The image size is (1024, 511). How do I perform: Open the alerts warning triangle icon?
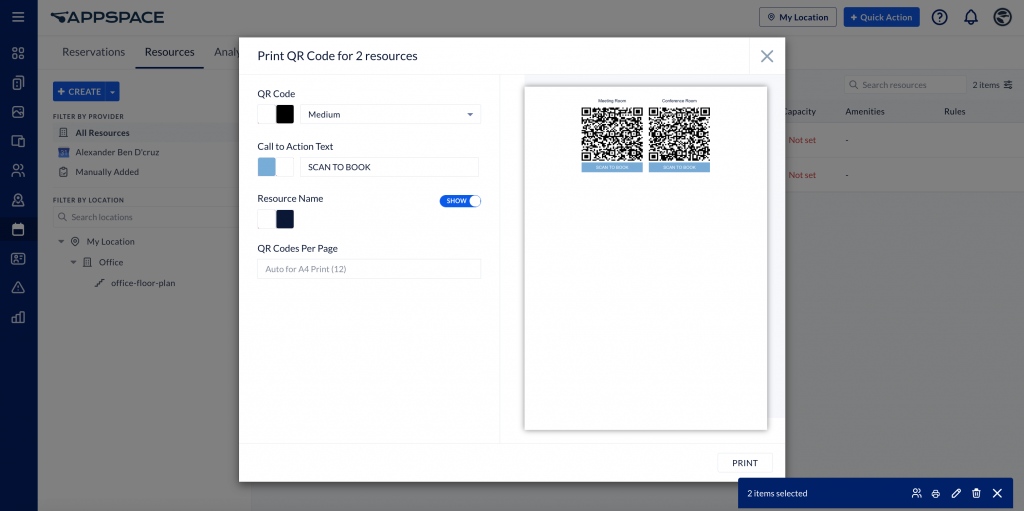point(18,288)
